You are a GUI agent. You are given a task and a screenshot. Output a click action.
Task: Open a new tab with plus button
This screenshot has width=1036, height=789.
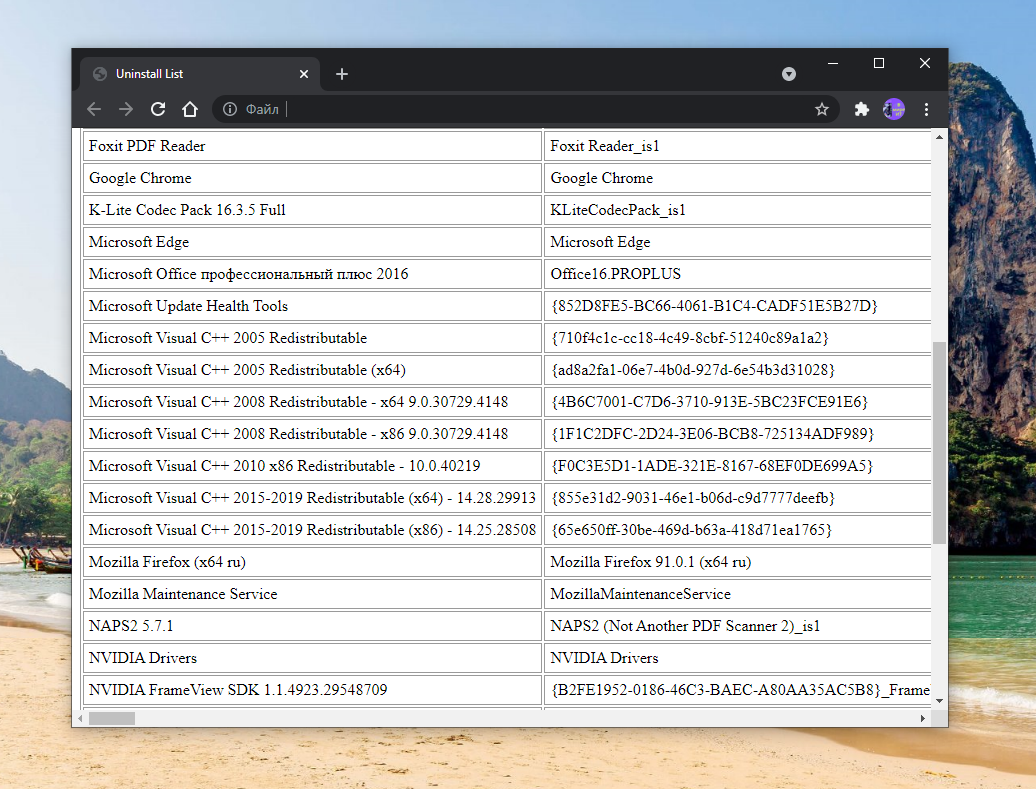(342, 74)
